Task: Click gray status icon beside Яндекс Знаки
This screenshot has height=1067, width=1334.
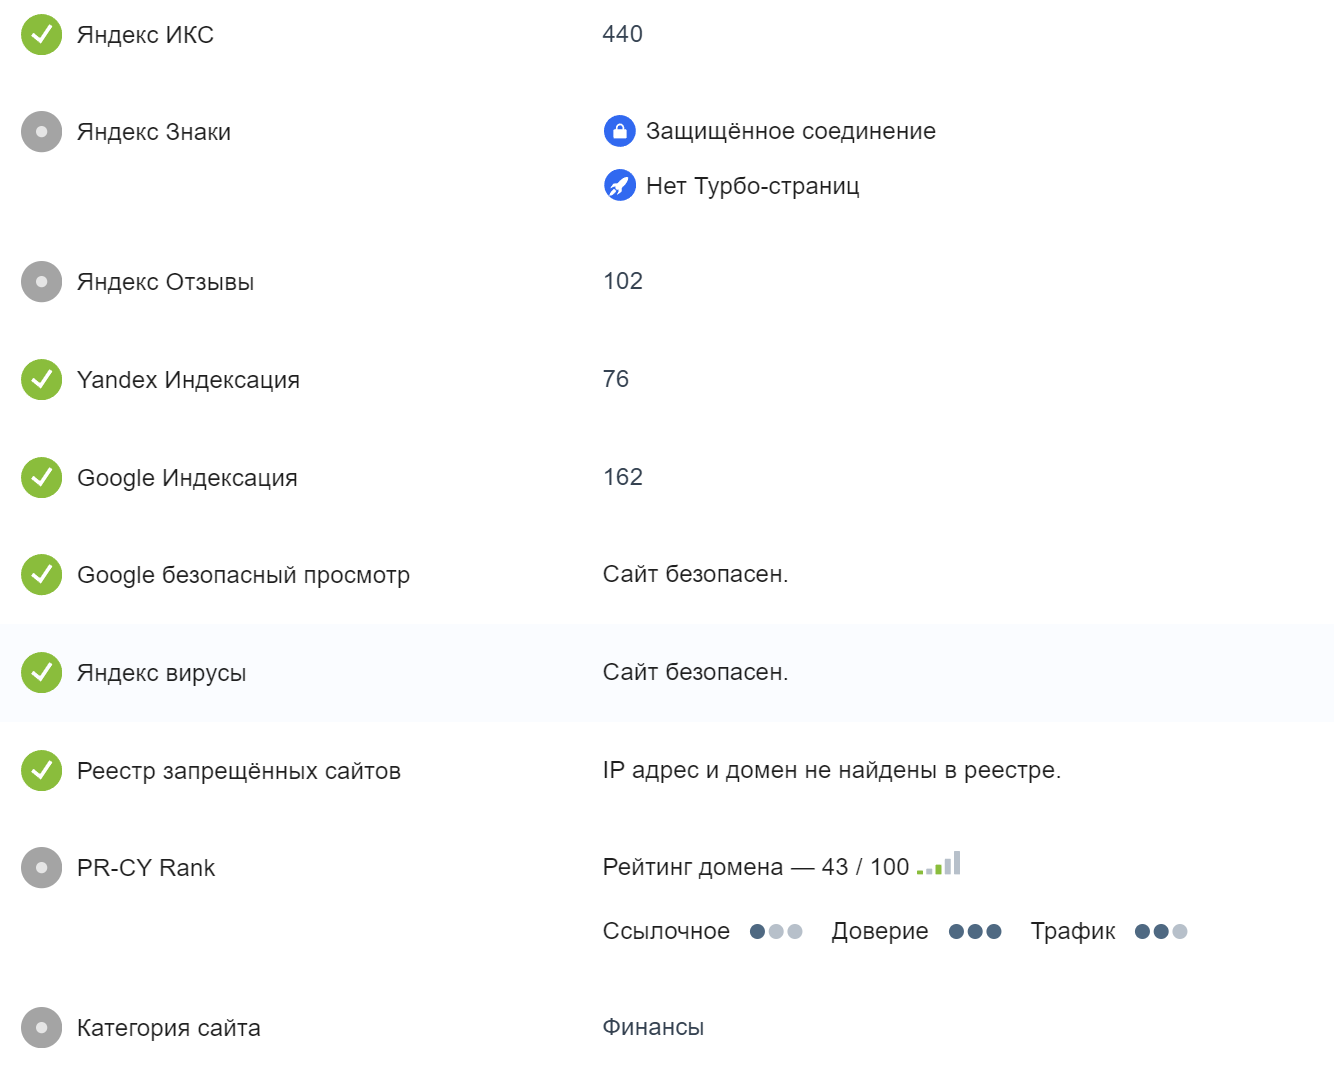Action: click(x=41, y=132)
